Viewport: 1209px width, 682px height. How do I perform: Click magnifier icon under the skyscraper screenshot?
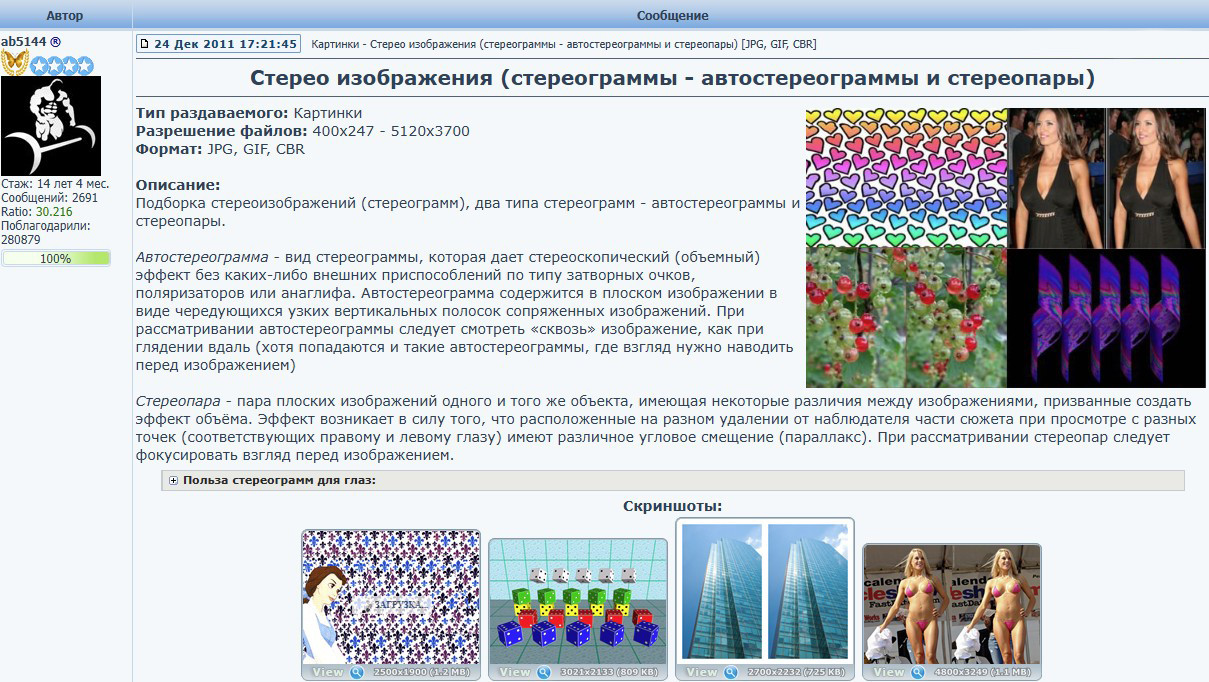(x=731, y=673)
